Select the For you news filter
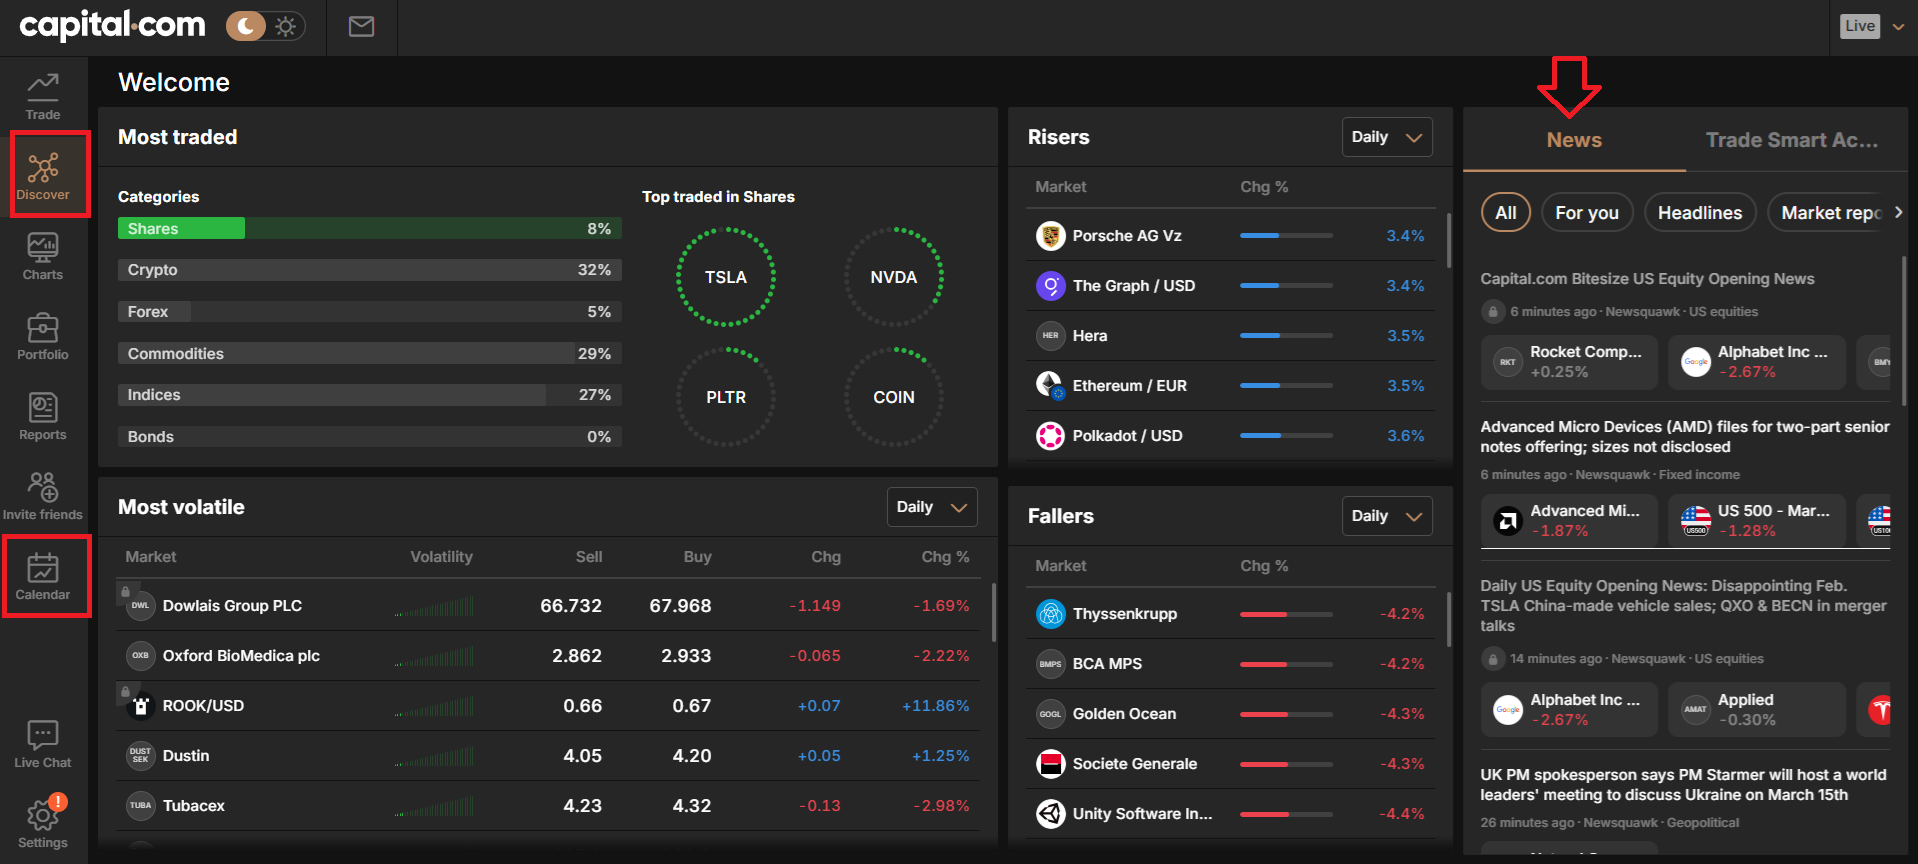1918x864 pixels. pyautogui.click(x=1587, y=213)
